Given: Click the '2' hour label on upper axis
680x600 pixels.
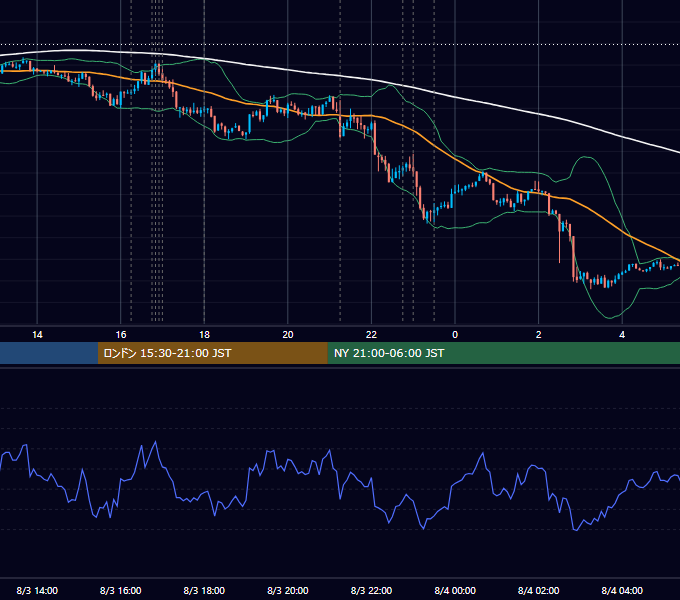Looking at the screenshot, I should 539,335.
